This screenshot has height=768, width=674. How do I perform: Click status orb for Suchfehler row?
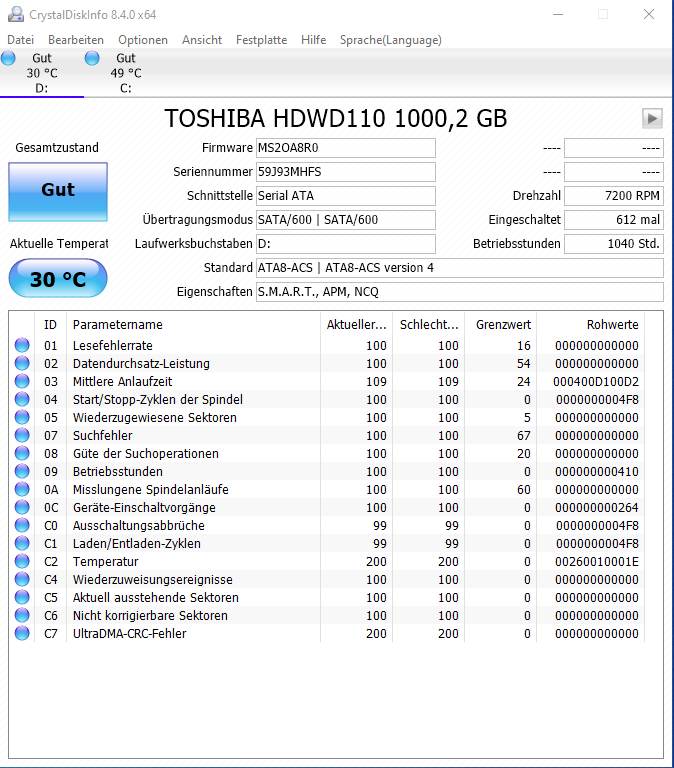point(22,435)
